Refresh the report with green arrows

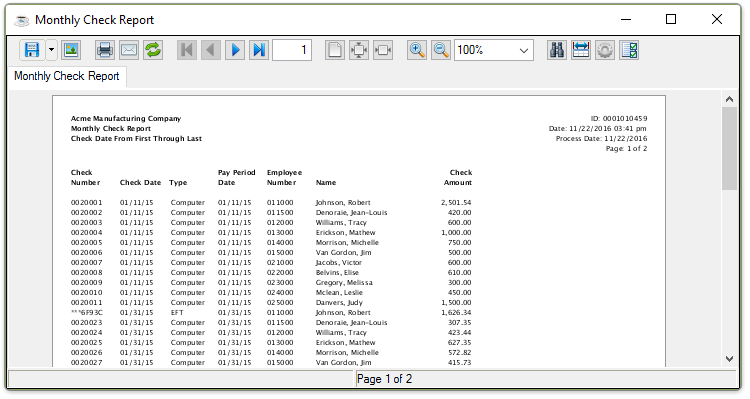click(x=153, y=50)
